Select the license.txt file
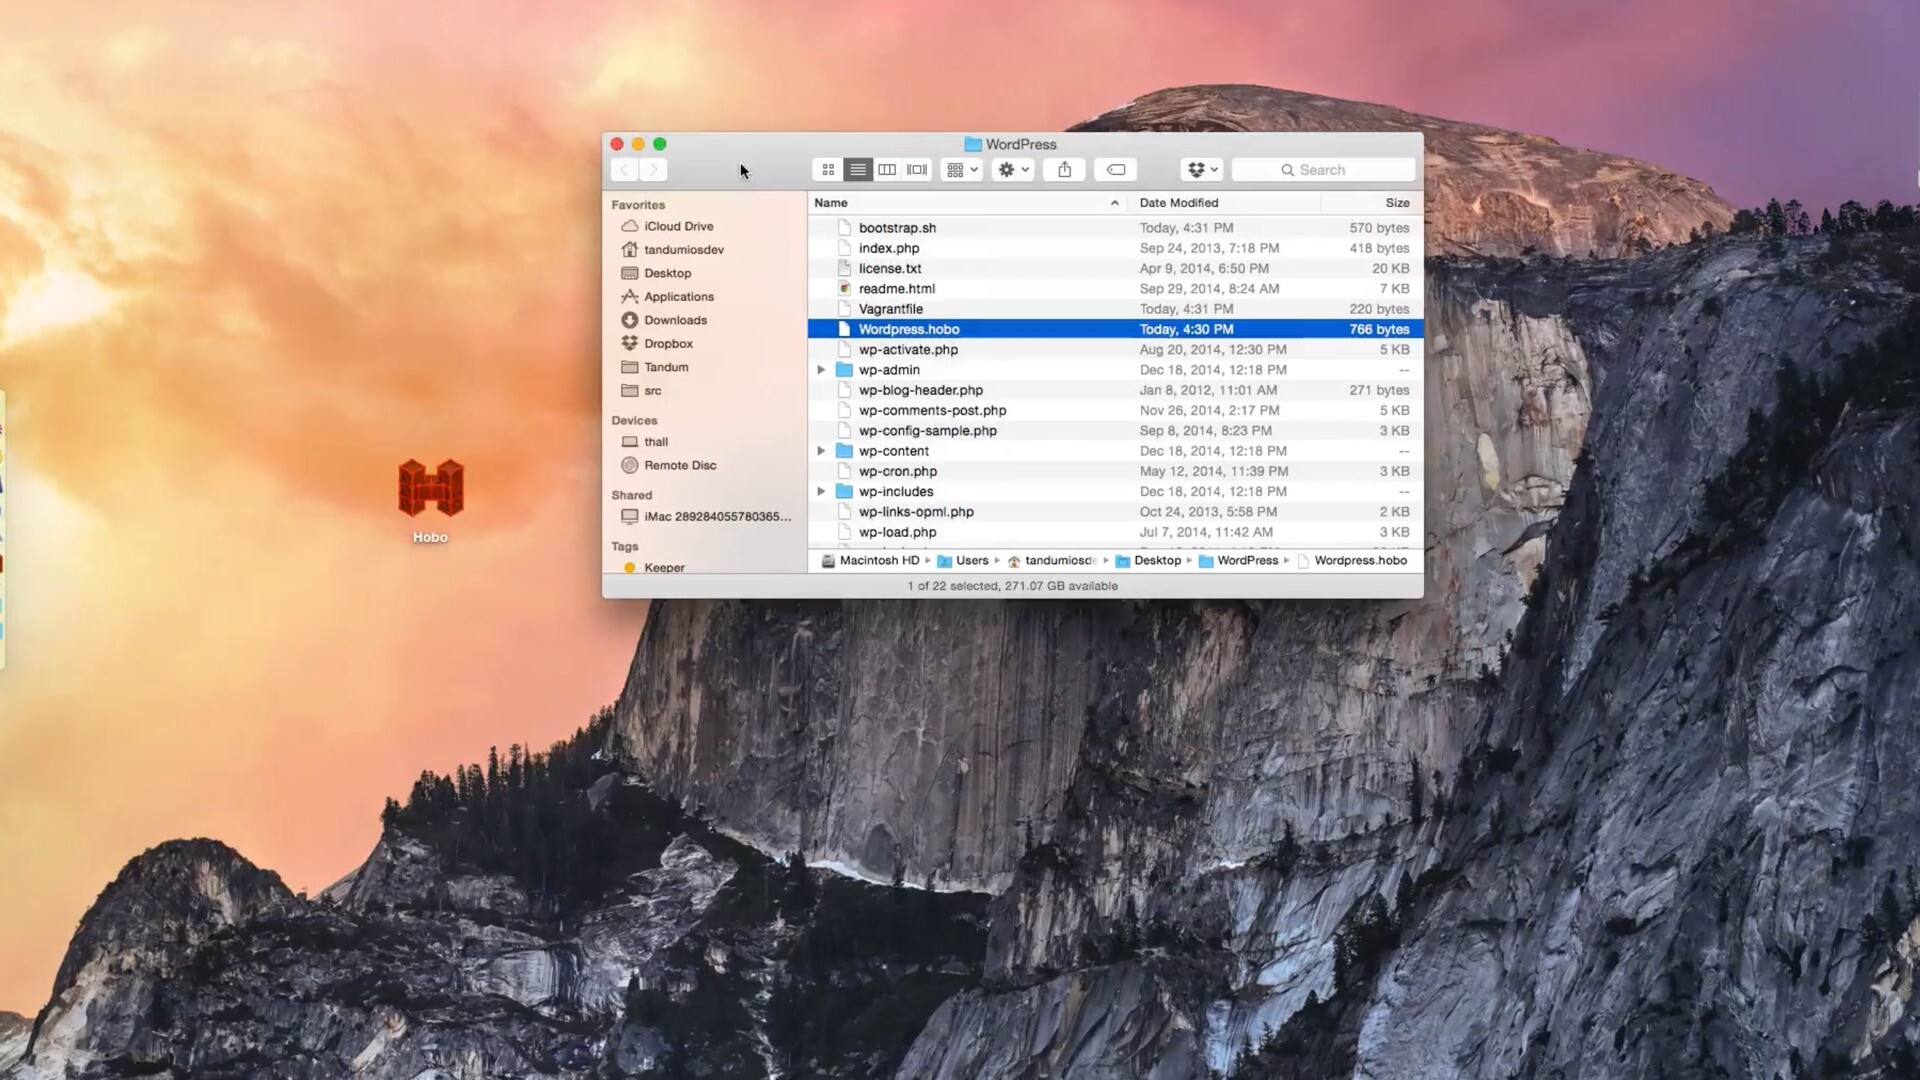The image size is (1920, 1080). click(1115, 269)
